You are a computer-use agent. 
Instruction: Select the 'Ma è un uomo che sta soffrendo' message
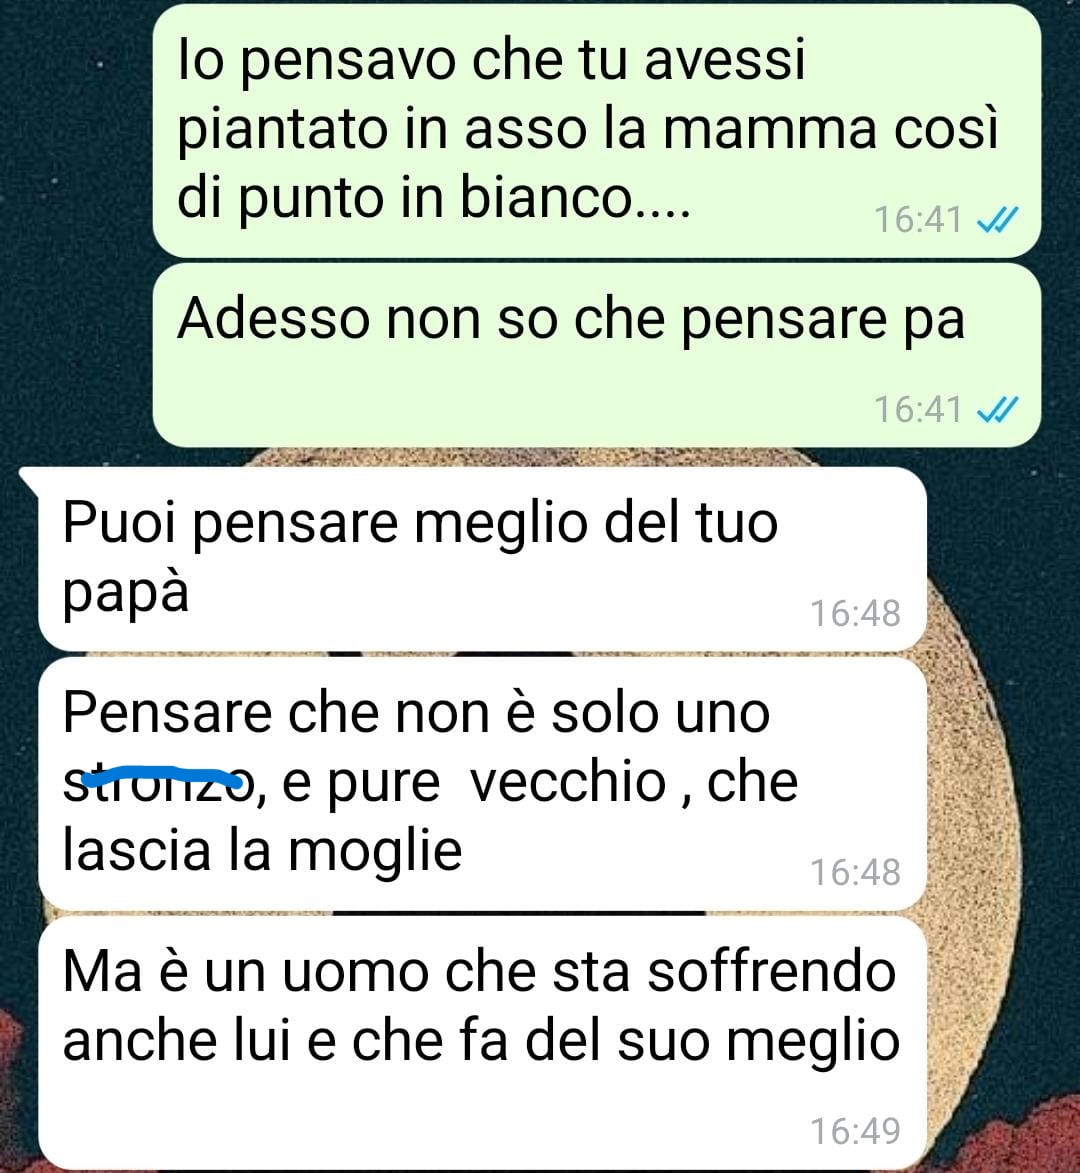(x=482, y=1043)
